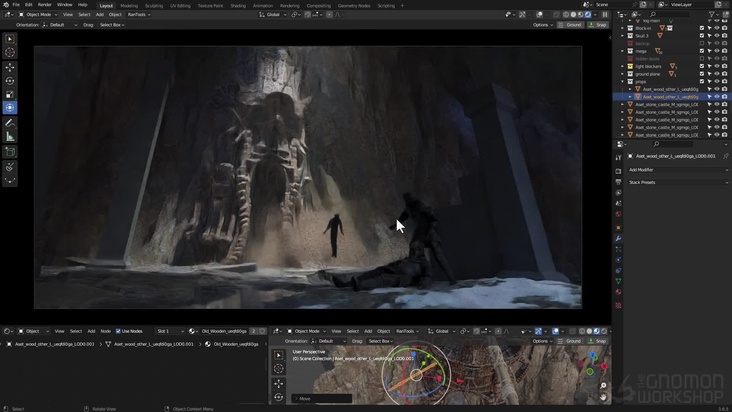
Task: Hide the props collection with its eye icon
Action: (x=717, y=82)
